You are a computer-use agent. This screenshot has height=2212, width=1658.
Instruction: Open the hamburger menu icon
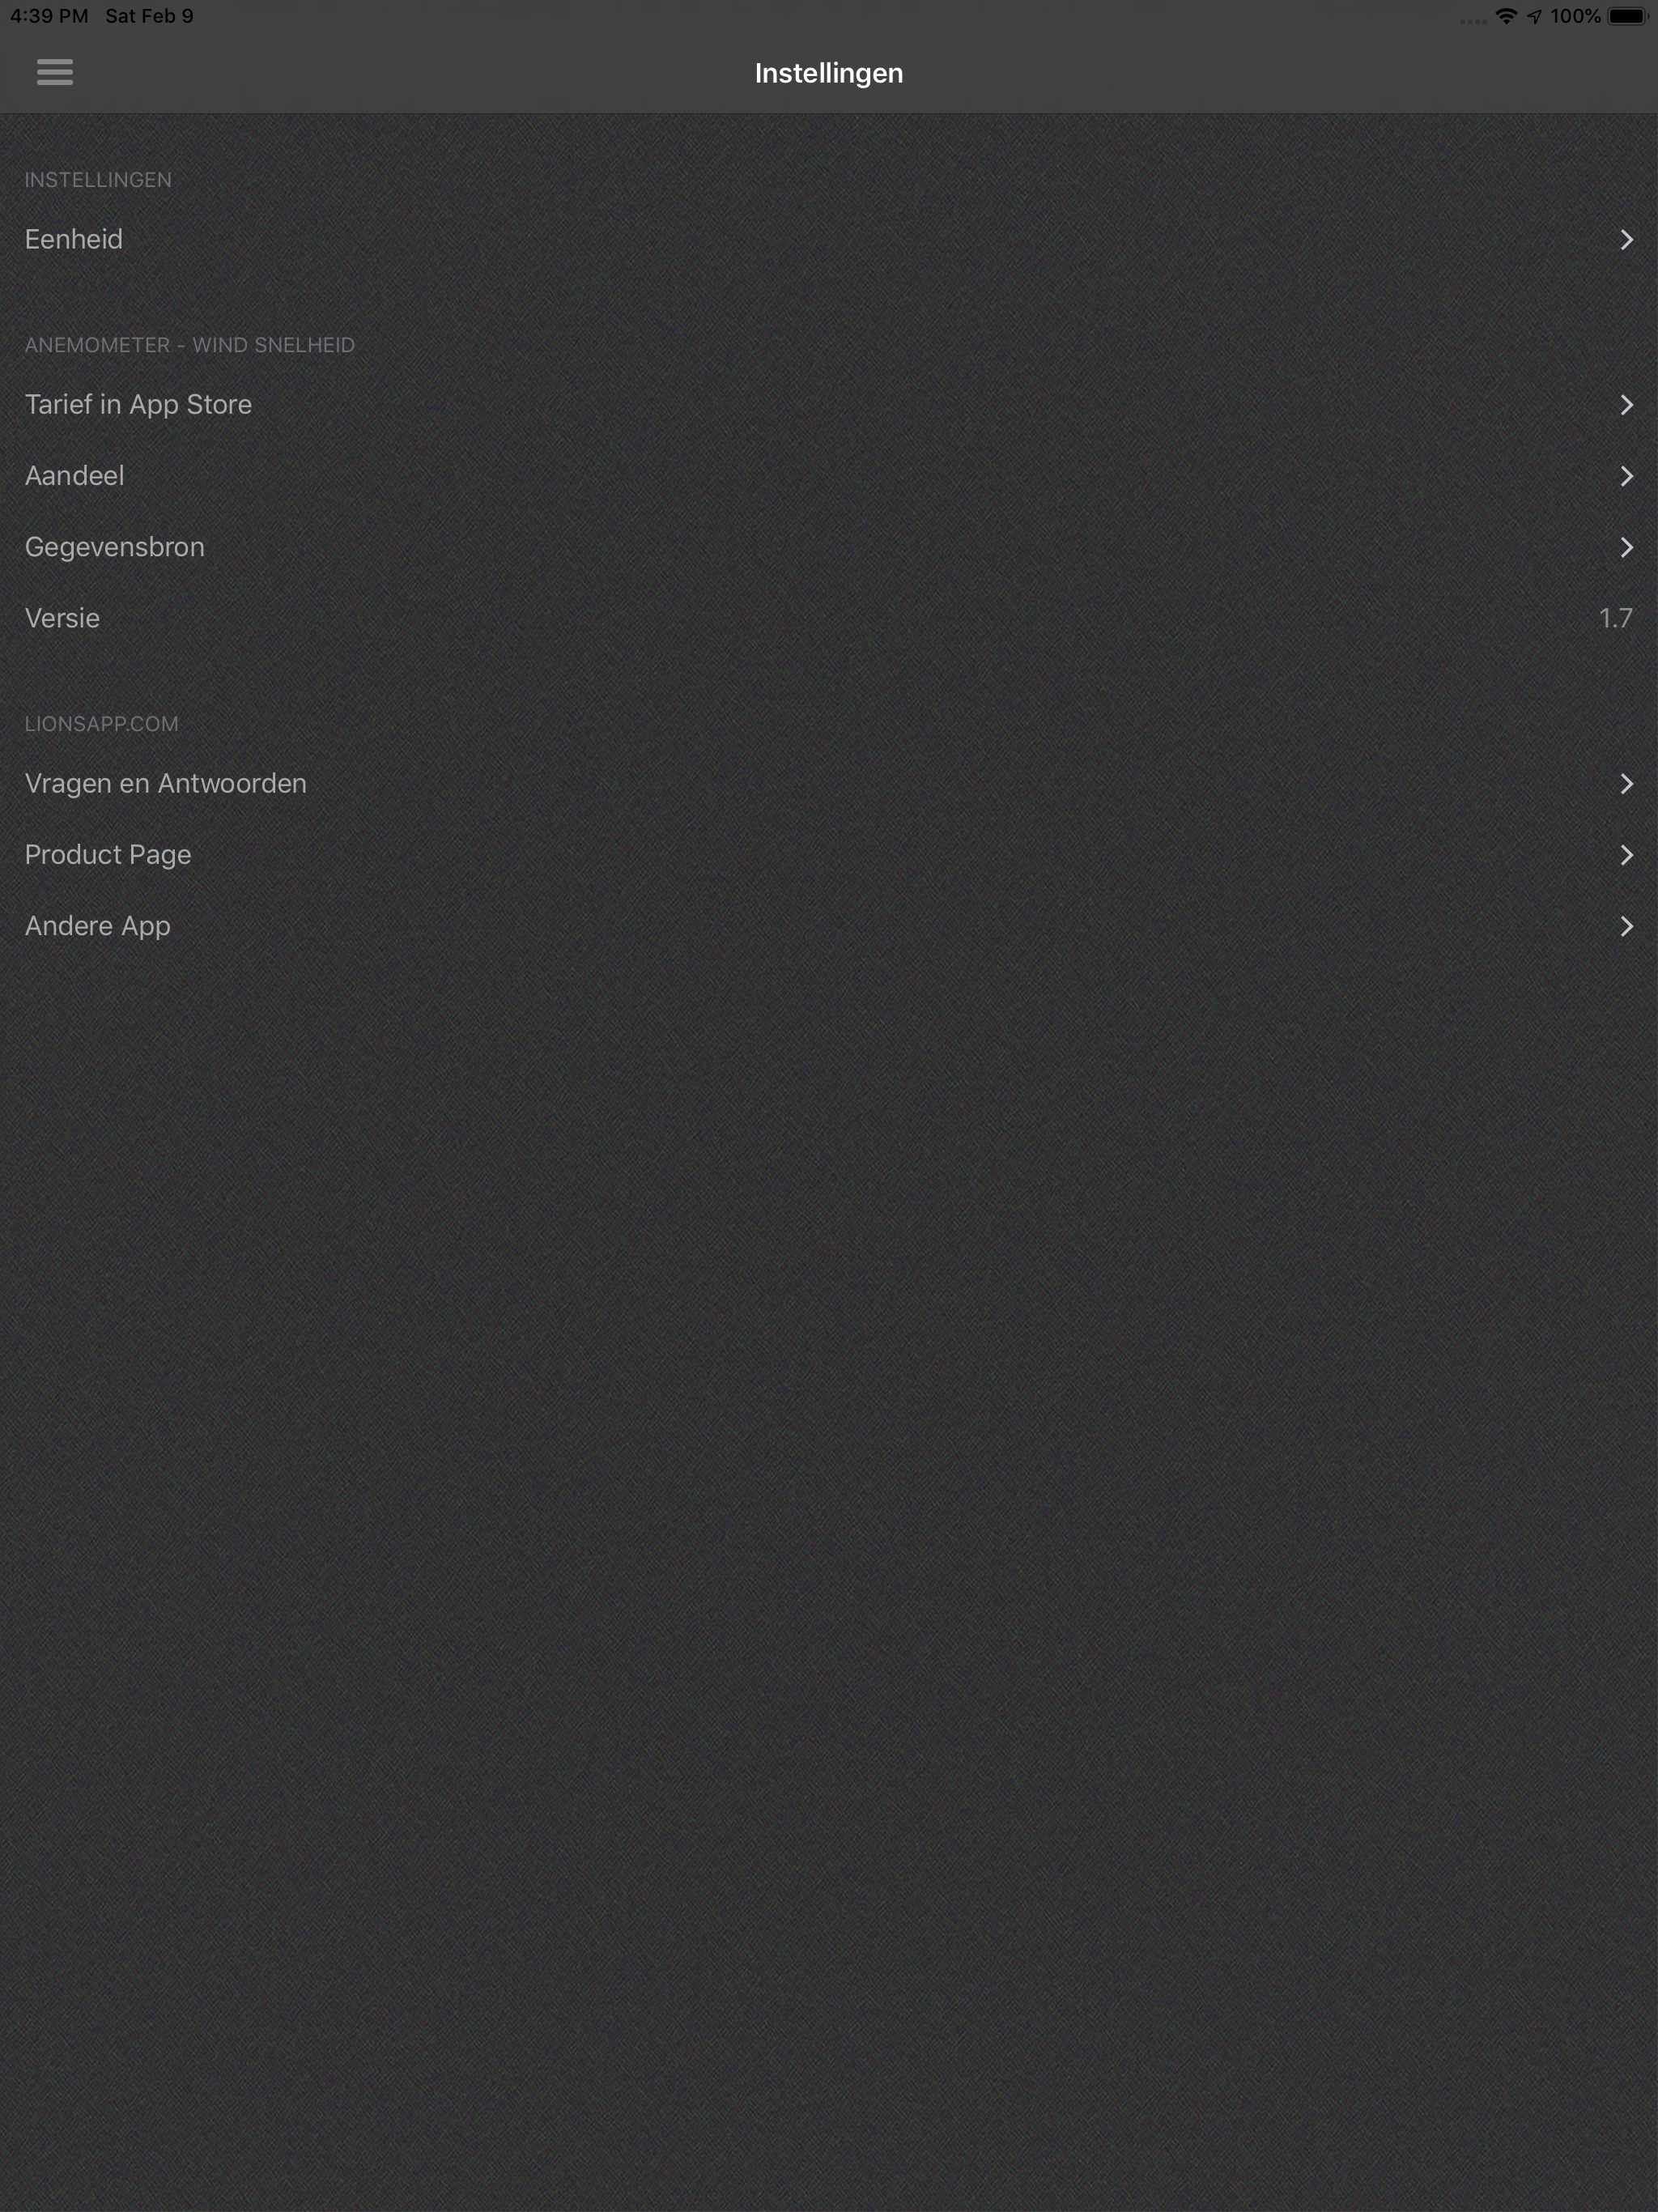tap(55, 72)
